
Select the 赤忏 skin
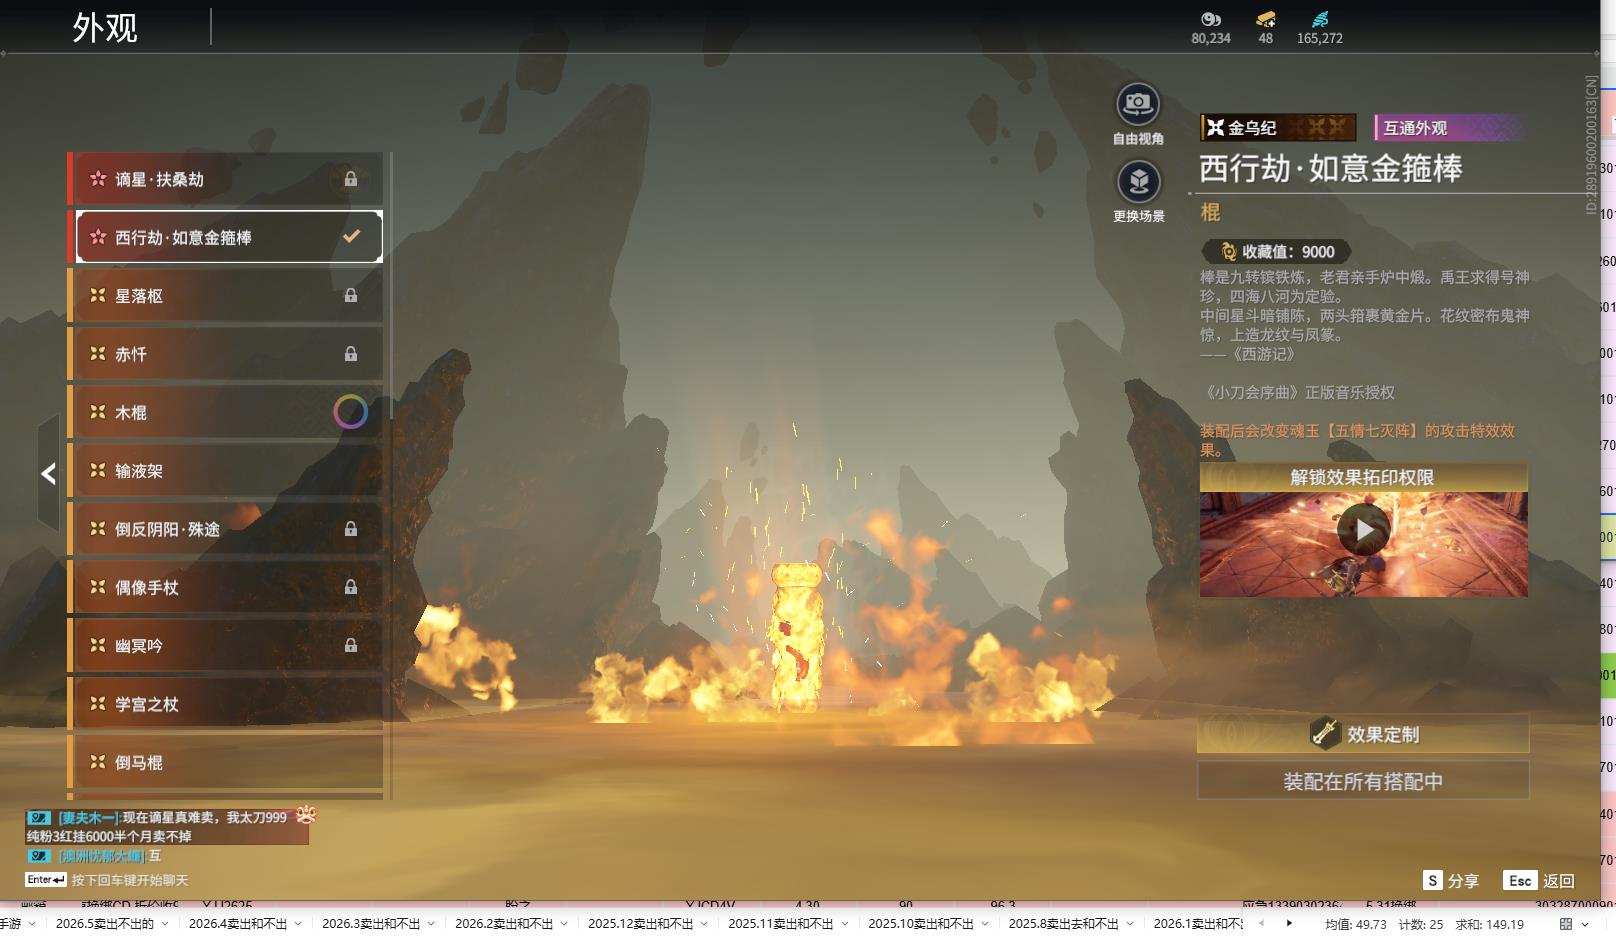[226, 354]
